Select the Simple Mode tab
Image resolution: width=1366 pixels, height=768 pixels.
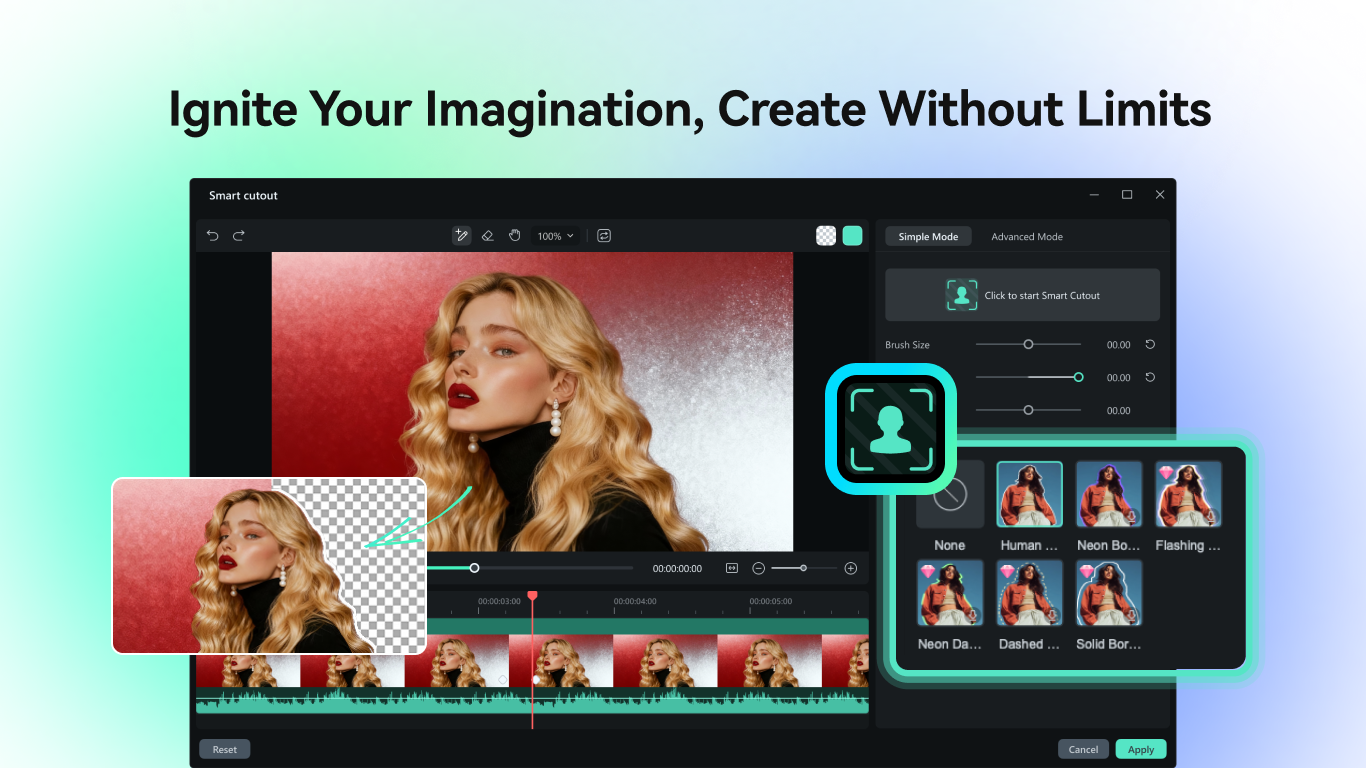coord(928,236)
